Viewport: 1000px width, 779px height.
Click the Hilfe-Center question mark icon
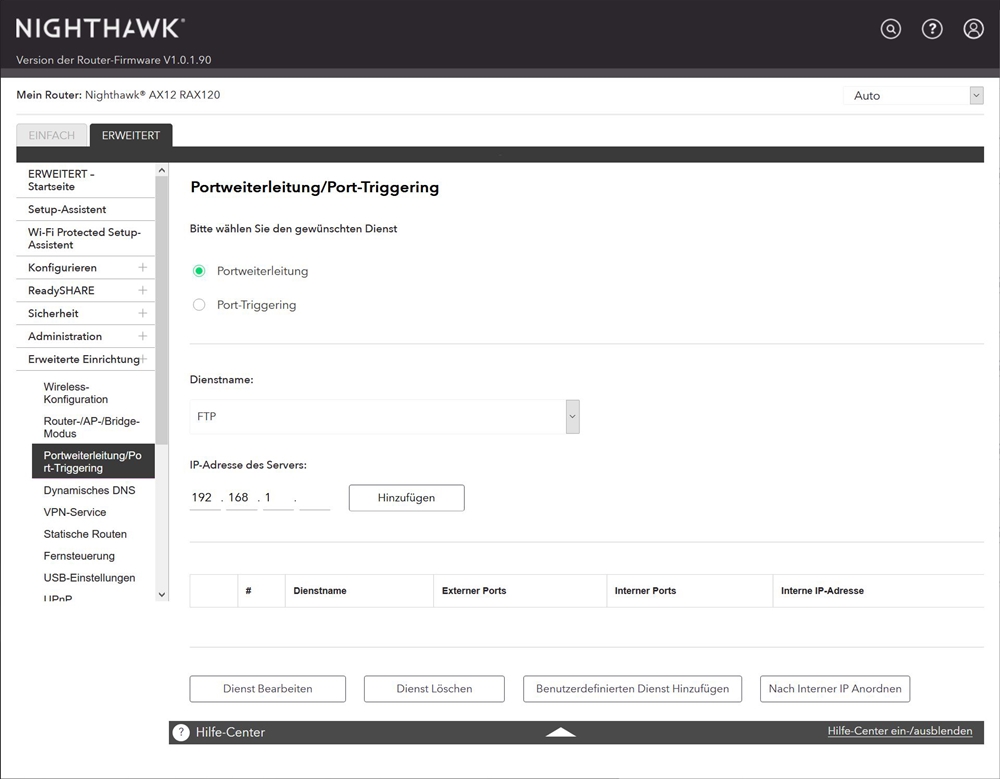(x=181, y=732)
